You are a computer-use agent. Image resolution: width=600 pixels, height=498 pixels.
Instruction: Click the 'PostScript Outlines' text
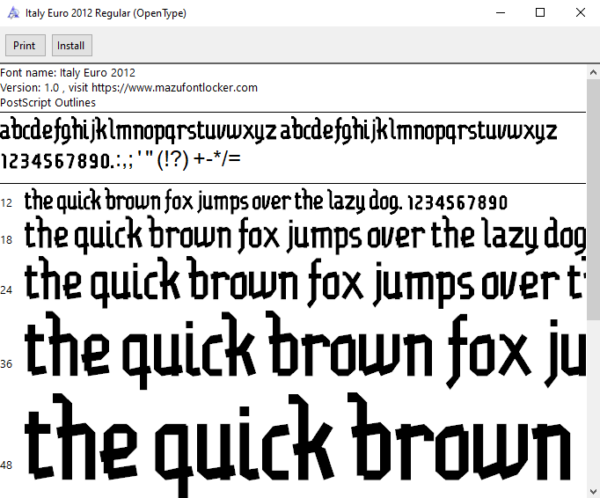click(48, 103)
